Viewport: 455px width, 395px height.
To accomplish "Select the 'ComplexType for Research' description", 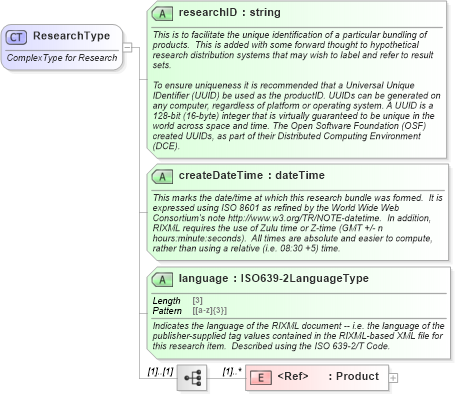I will pyautogui.click(x=62, y=58).
